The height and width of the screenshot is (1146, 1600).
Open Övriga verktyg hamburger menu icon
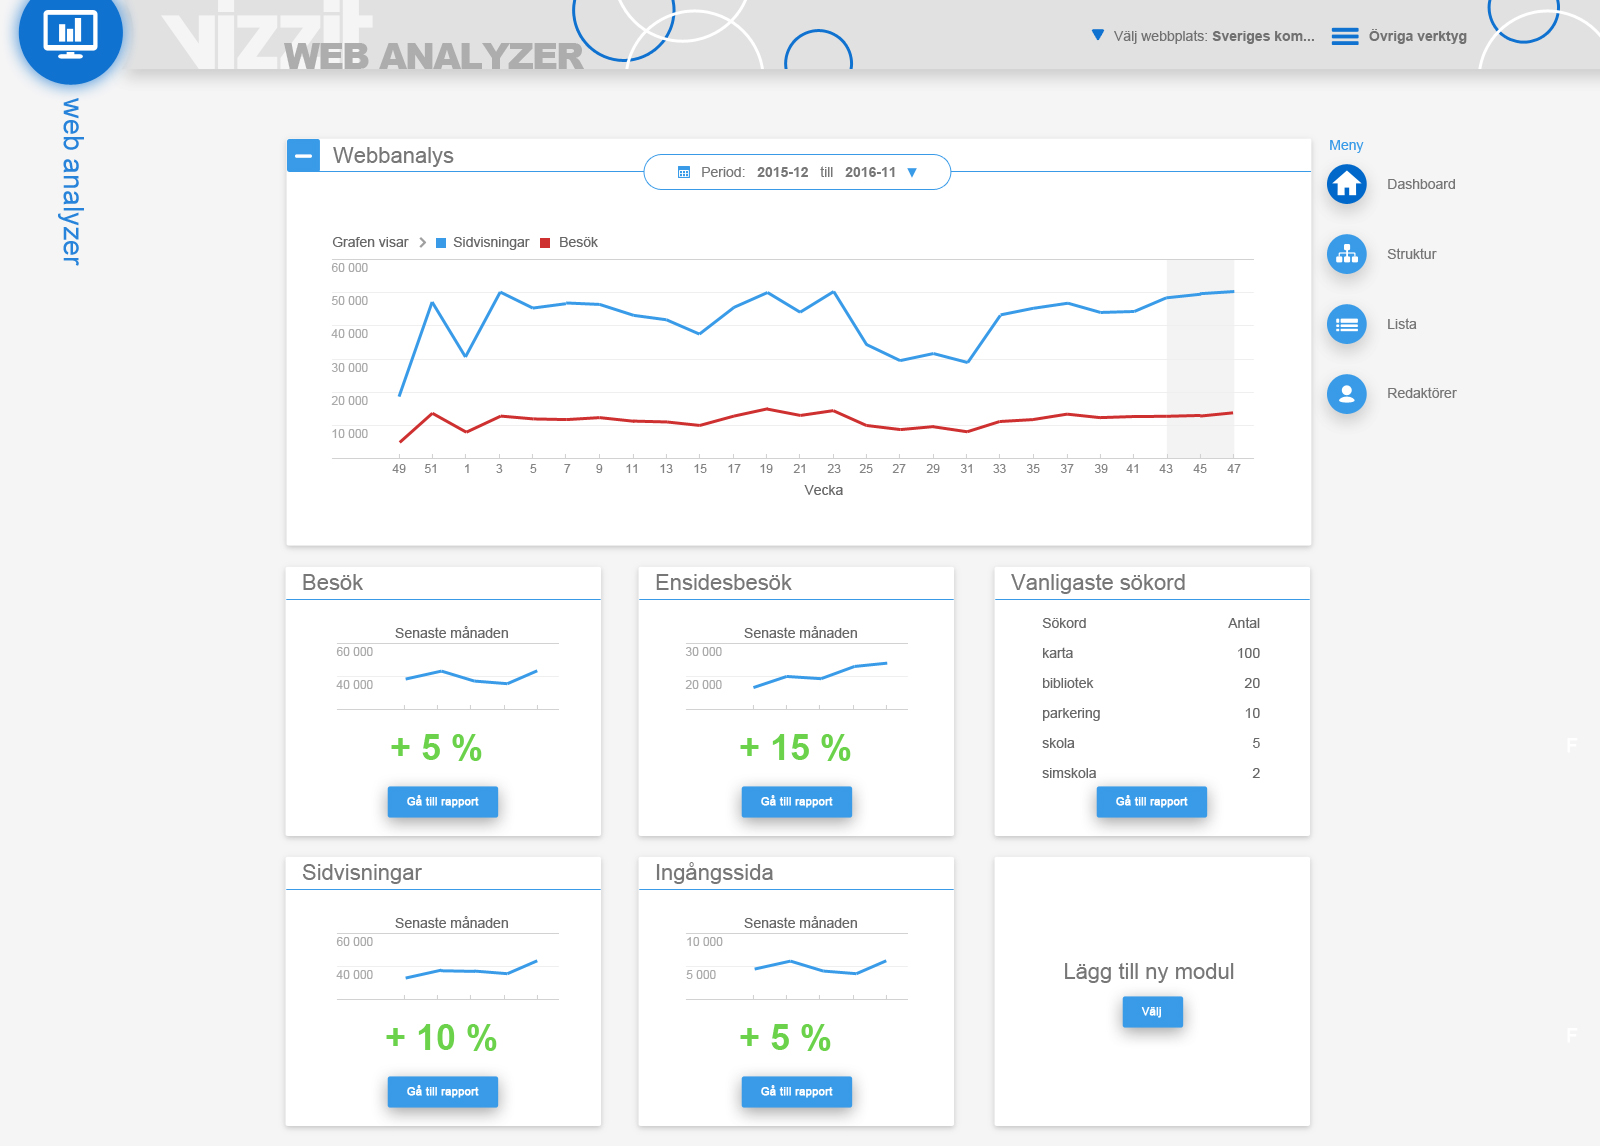pyautogui.click(x=1345, y=36)
